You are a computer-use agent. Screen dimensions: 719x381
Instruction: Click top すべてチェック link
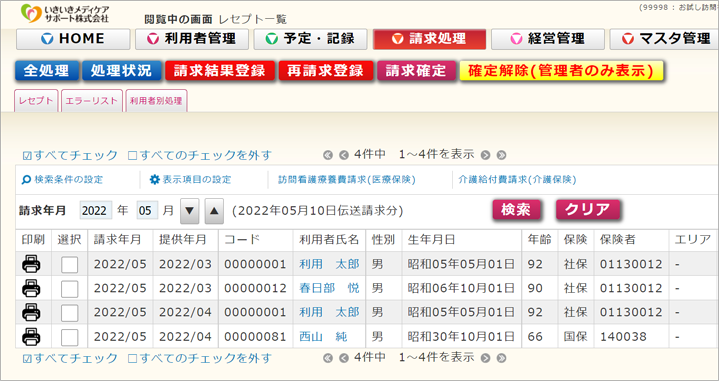click(70, 155)
